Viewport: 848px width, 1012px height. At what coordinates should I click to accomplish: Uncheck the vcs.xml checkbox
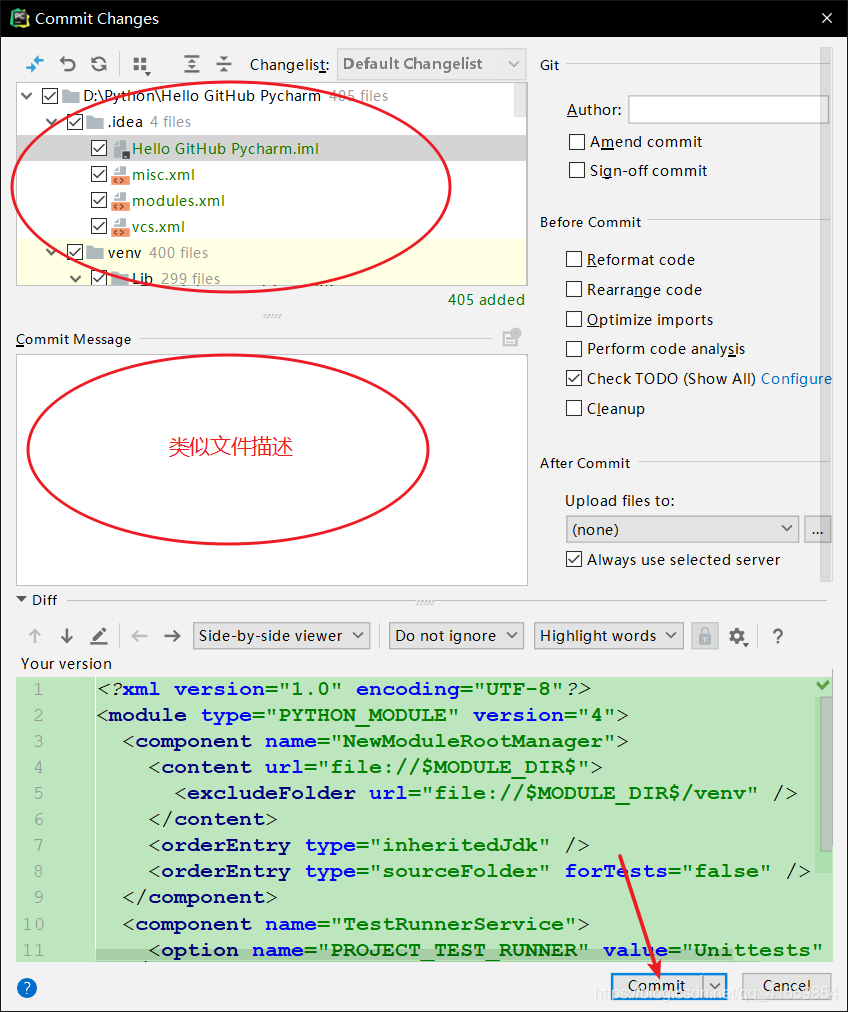(x=99, y=226)
